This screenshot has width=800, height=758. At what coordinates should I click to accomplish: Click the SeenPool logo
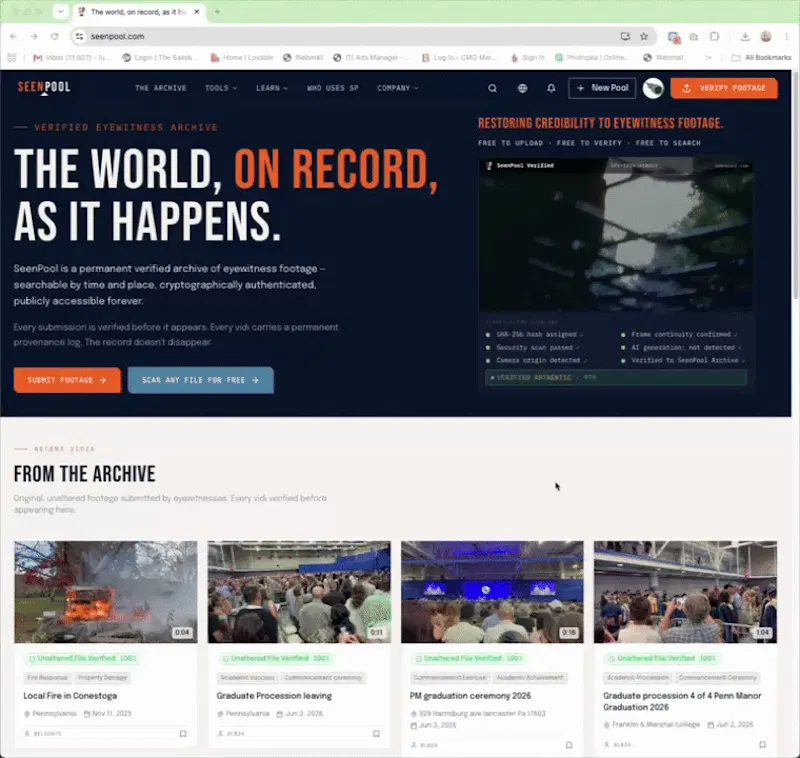coord(44,87)
